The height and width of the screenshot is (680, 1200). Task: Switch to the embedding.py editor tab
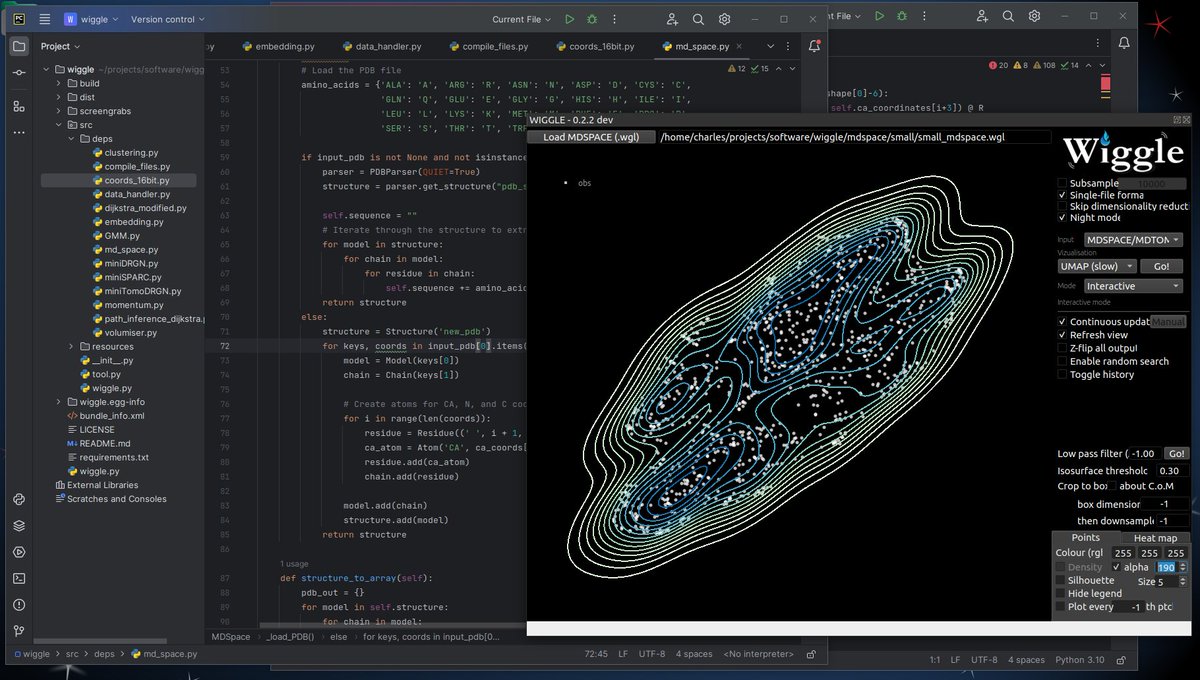[284, 46]
